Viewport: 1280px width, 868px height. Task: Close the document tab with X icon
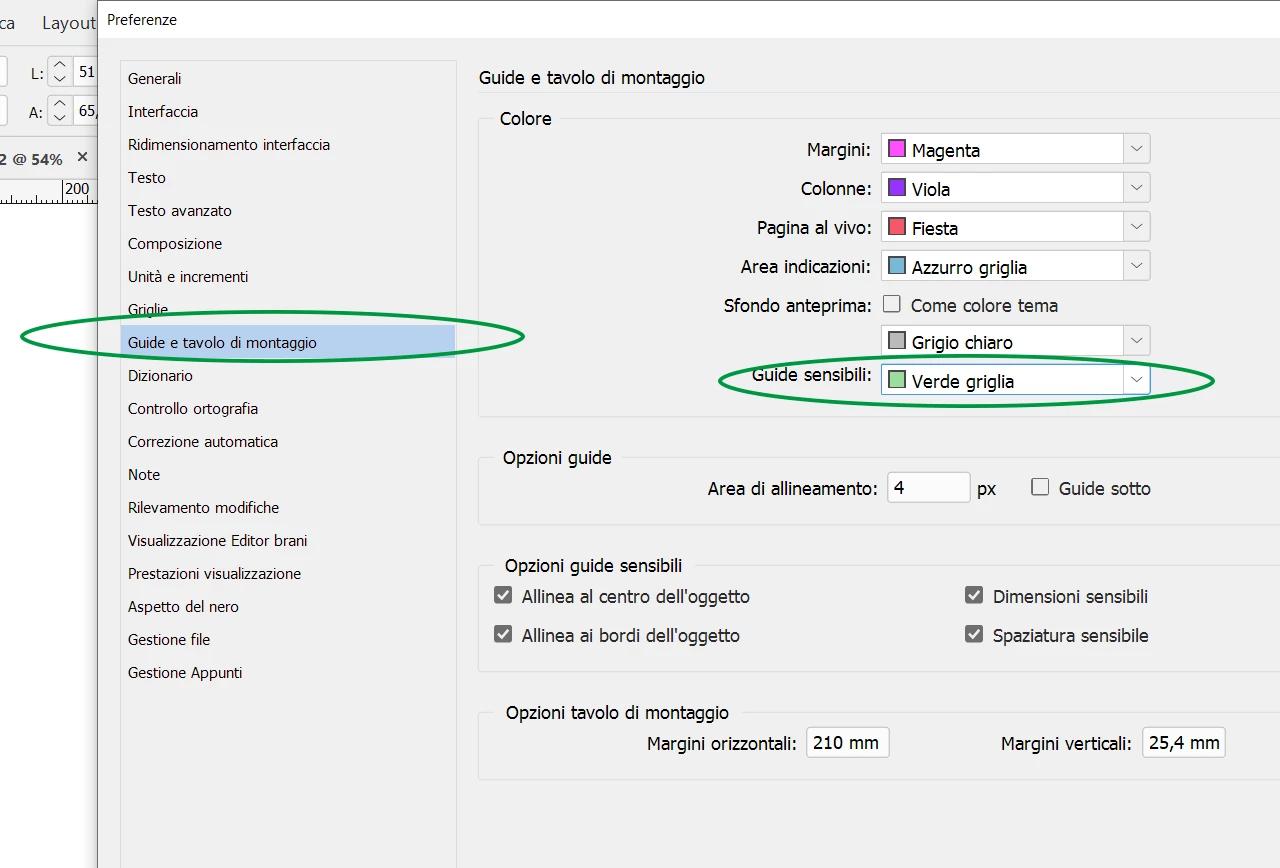pyautogui.click(x=82, y=157)
